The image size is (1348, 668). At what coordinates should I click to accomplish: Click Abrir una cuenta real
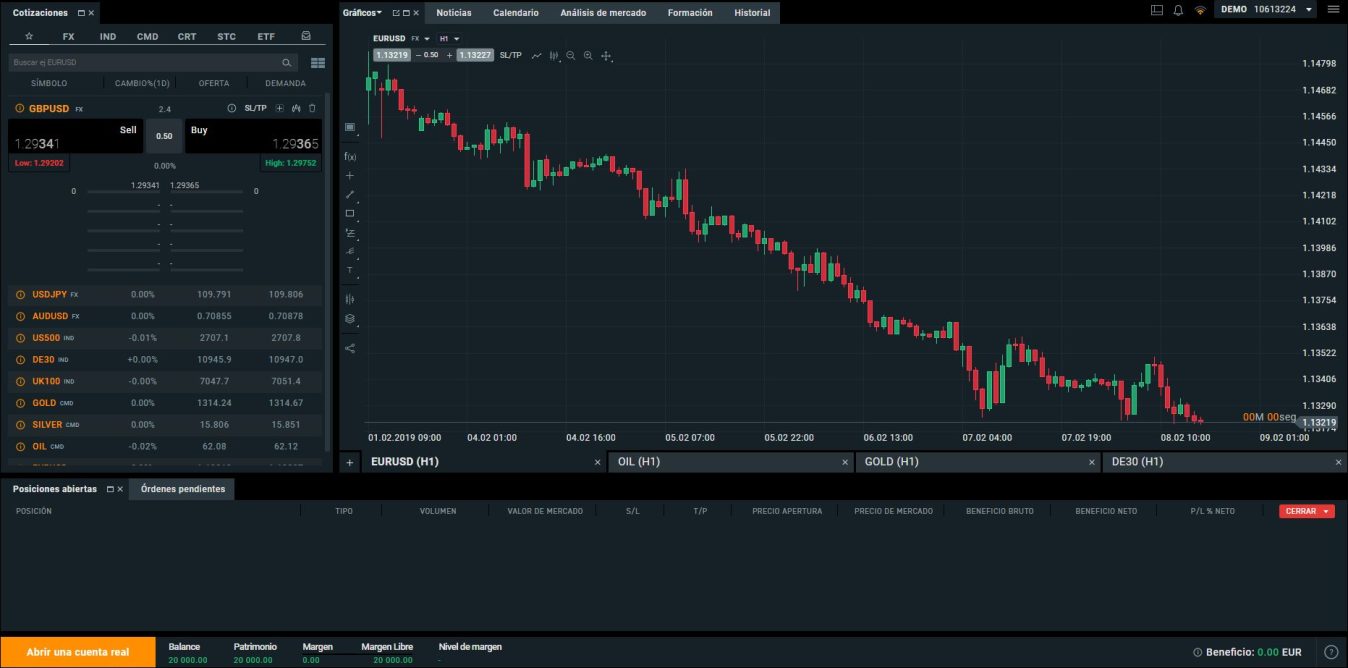(x=78, y=652)
